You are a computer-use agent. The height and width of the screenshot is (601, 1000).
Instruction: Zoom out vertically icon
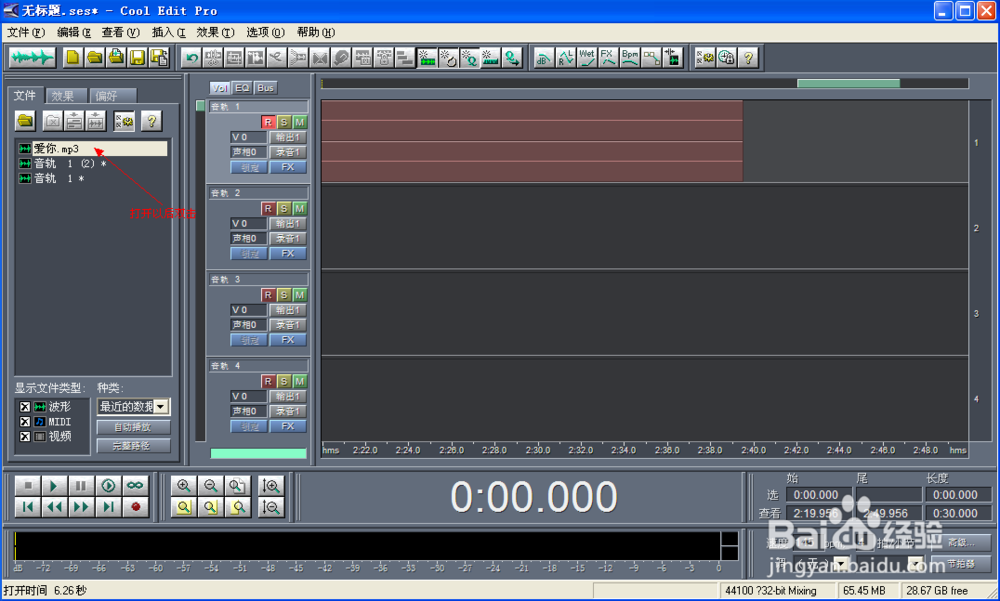click(271, 507)
